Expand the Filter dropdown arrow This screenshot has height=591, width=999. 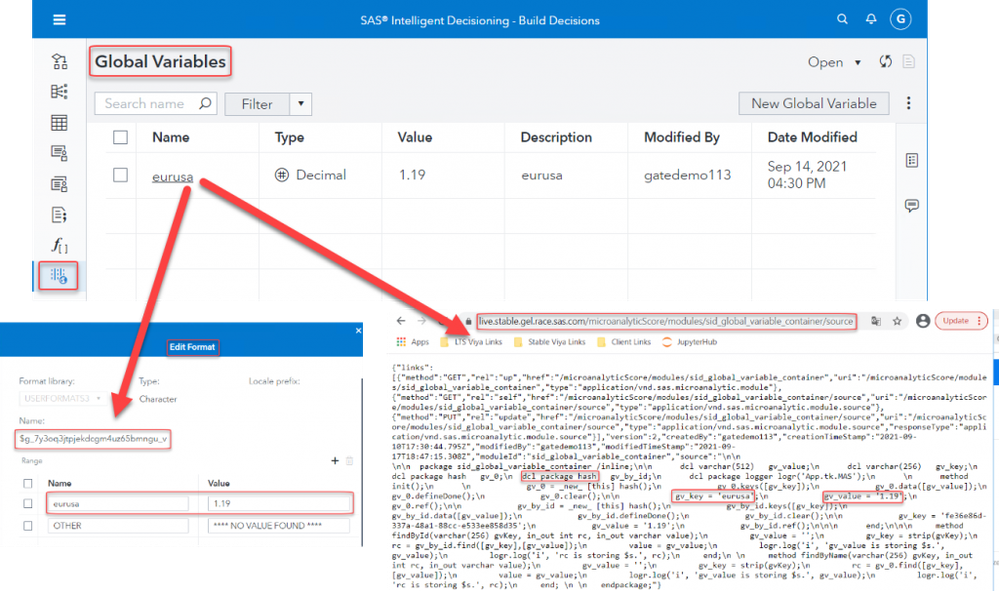coord(301,104)
